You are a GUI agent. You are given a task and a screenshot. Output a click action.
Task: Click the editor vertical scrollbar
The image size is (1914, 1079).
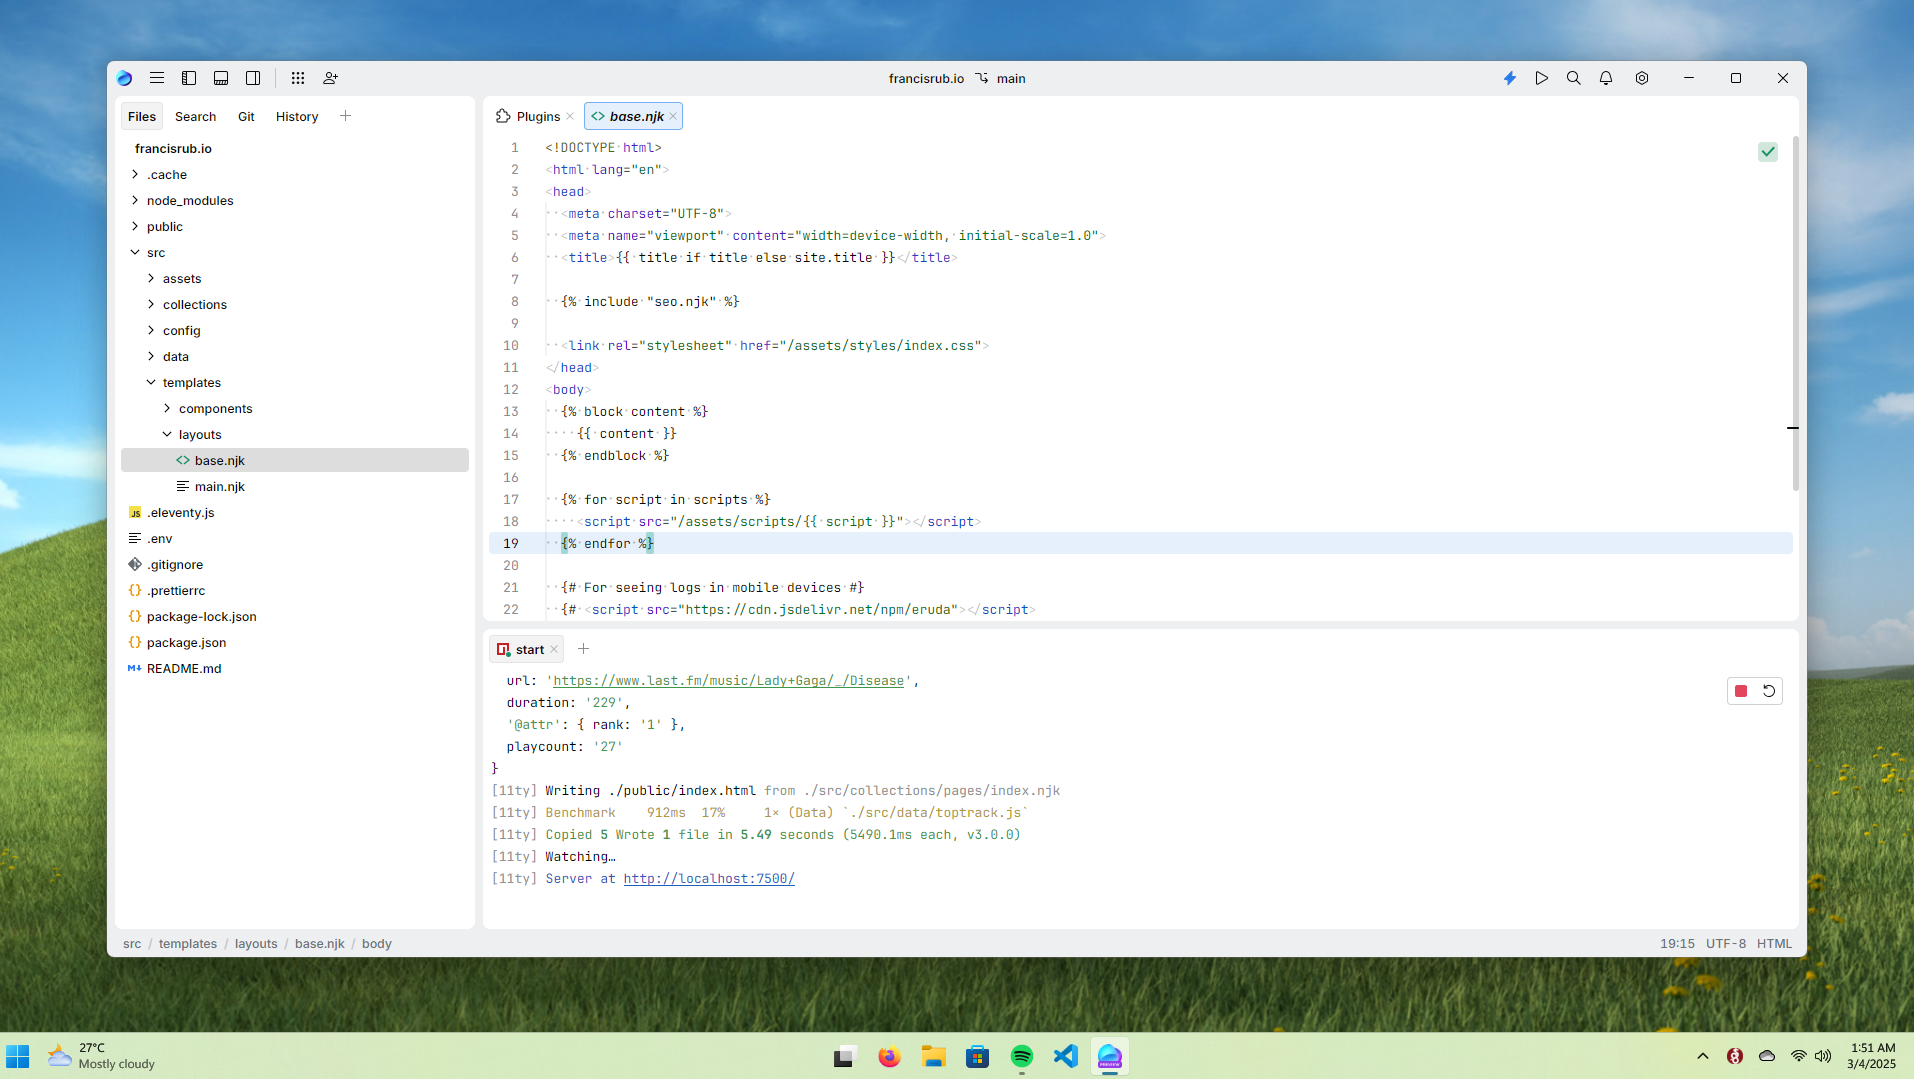click(1796, 312)
